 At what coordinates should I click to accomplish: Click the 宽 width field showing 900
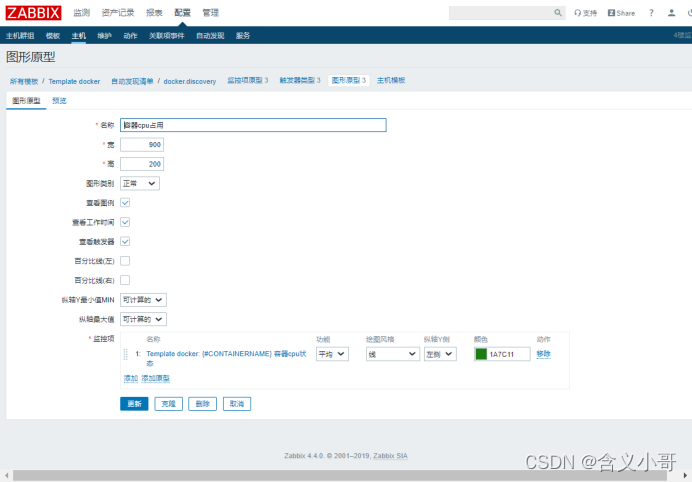(142, 144)
